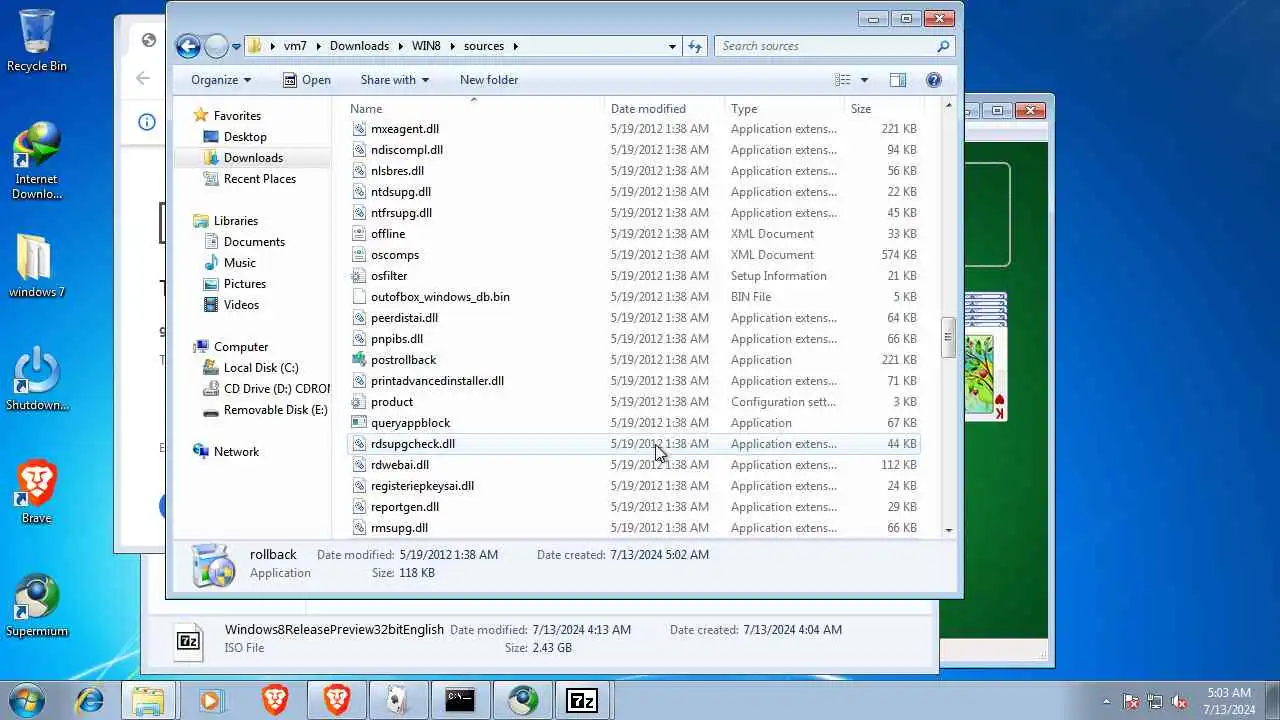Click the Back navigation arrow in Explorer

tap(188, 46)
